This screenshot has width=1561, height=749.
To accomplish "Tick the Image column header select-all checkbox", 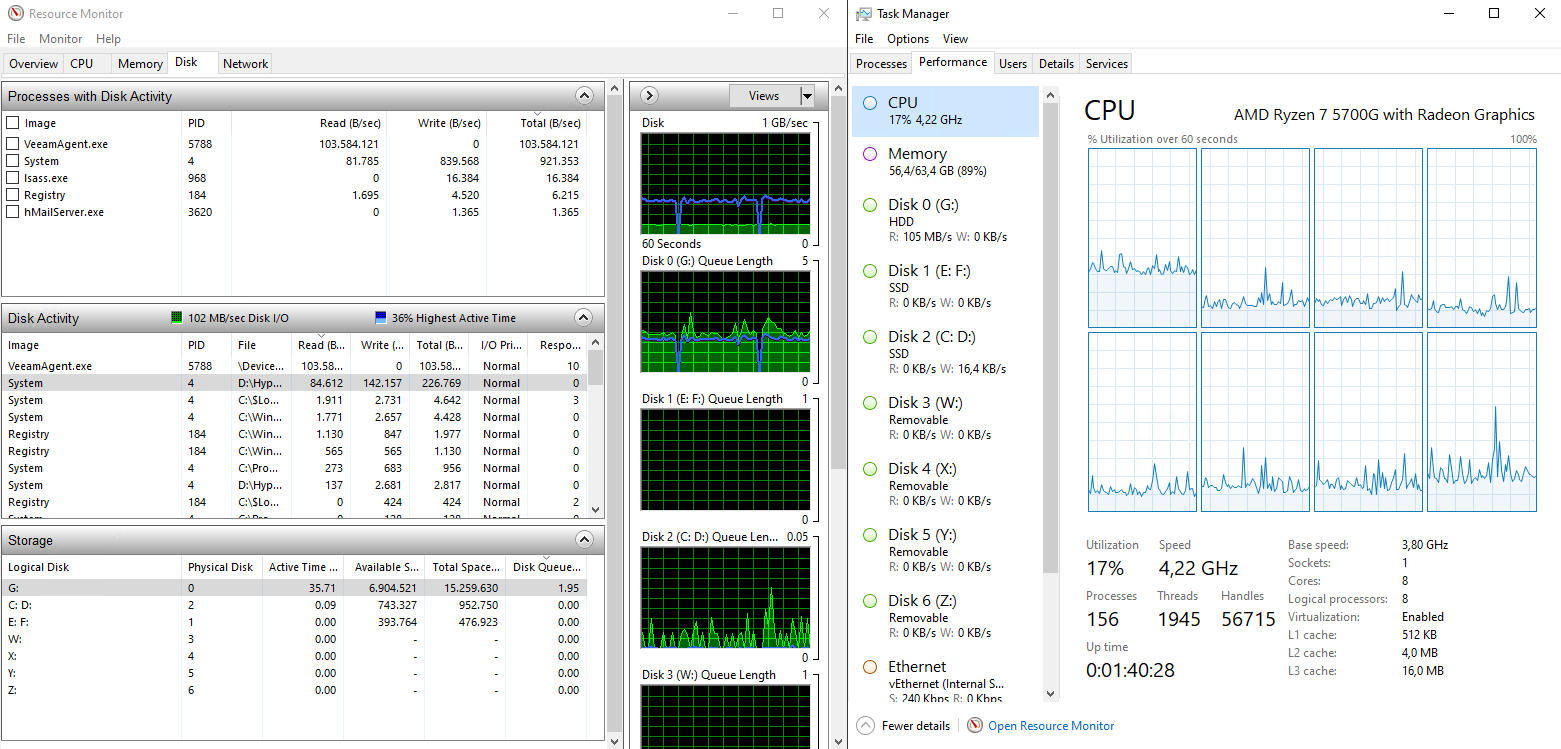I will tap(13, 123).
